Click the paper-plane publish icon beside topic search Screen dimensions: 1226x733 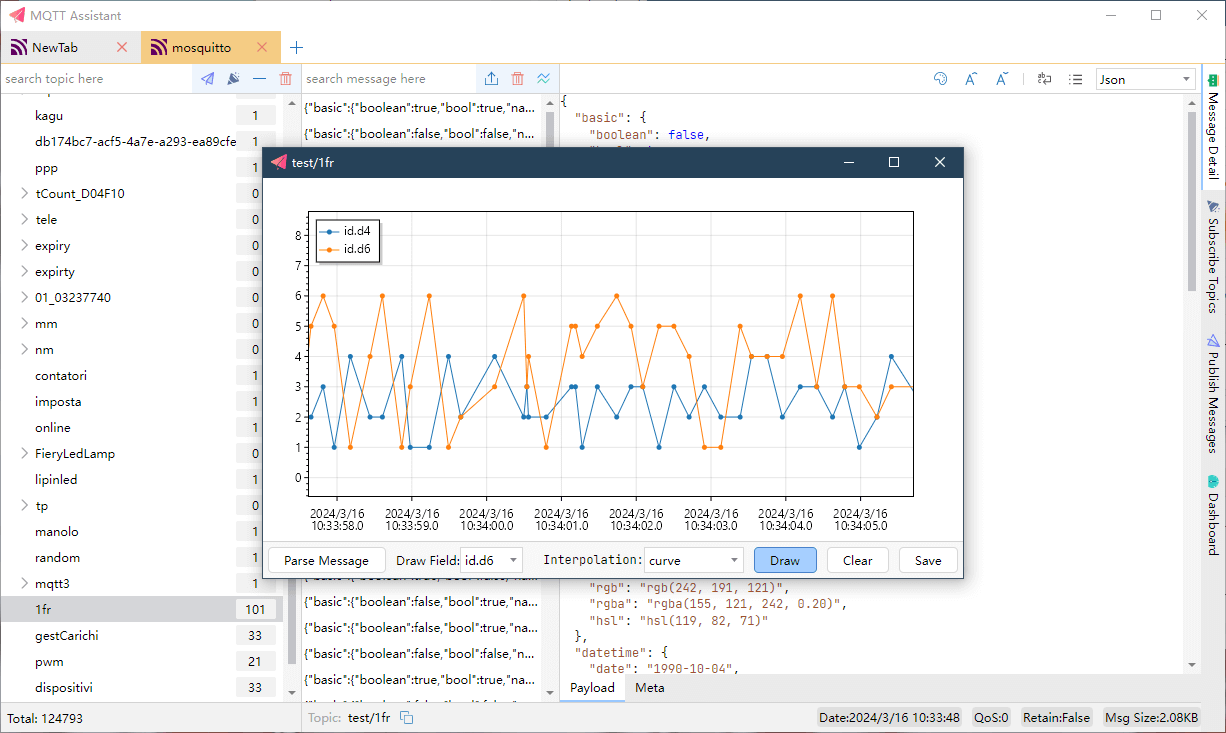tap(207, 79)
